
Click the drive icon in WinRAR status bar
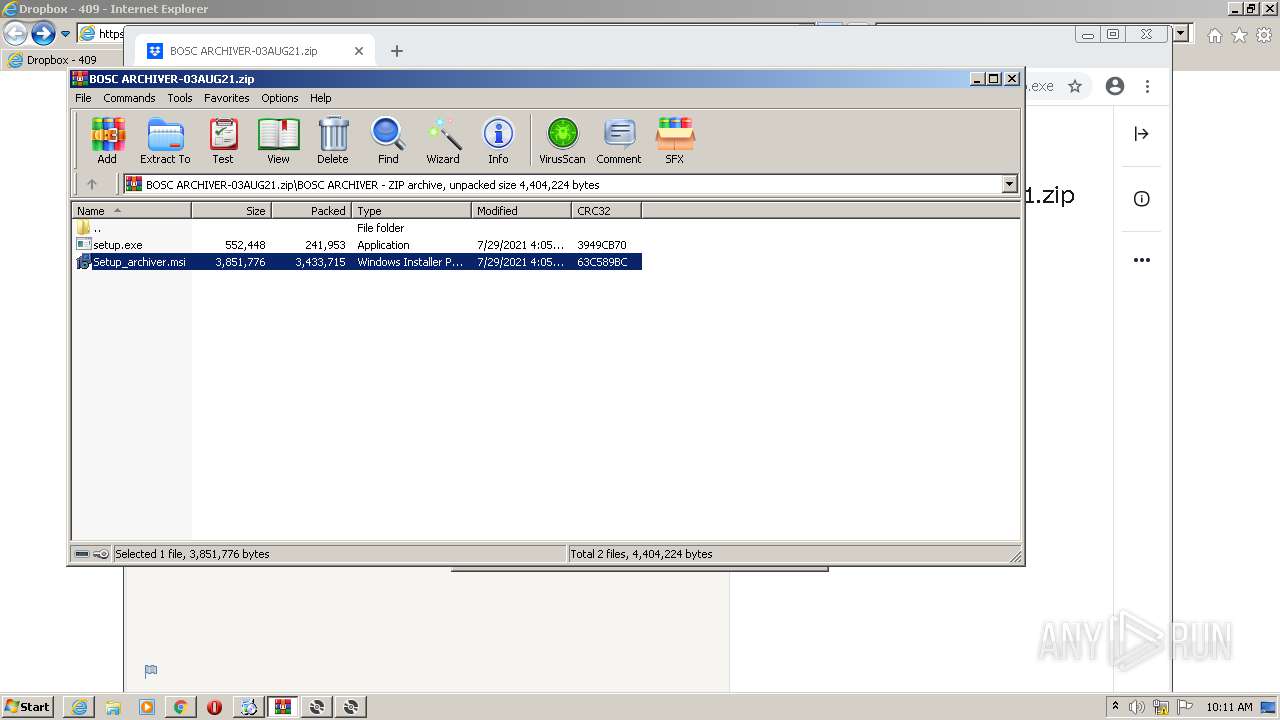[x=82, y=553]
